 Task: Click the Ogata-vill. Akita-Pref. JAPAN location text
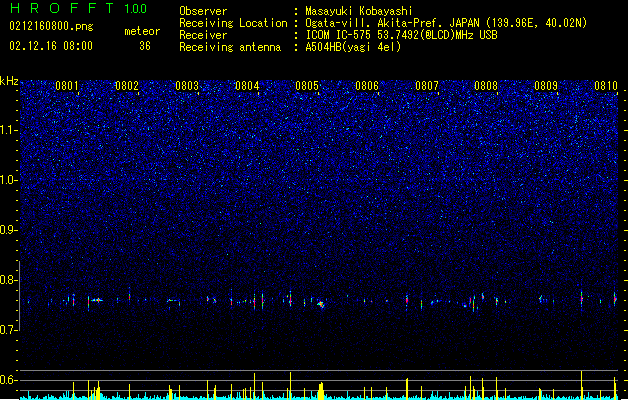[391, 23]
